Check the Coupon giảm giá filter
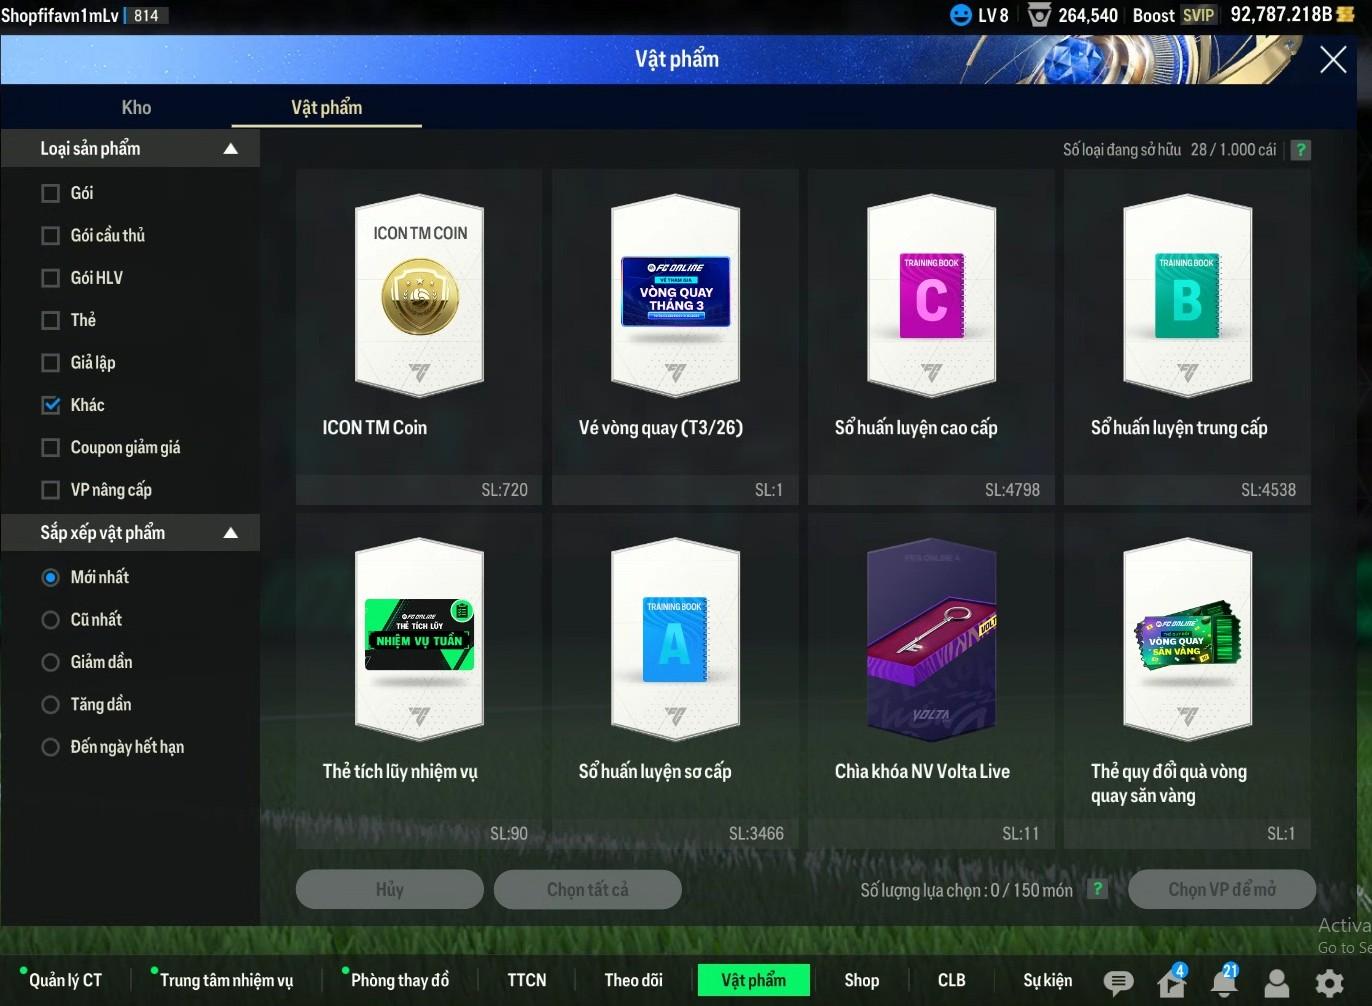The width and height of the screenshot is (1372, 1006). point(51,447)
